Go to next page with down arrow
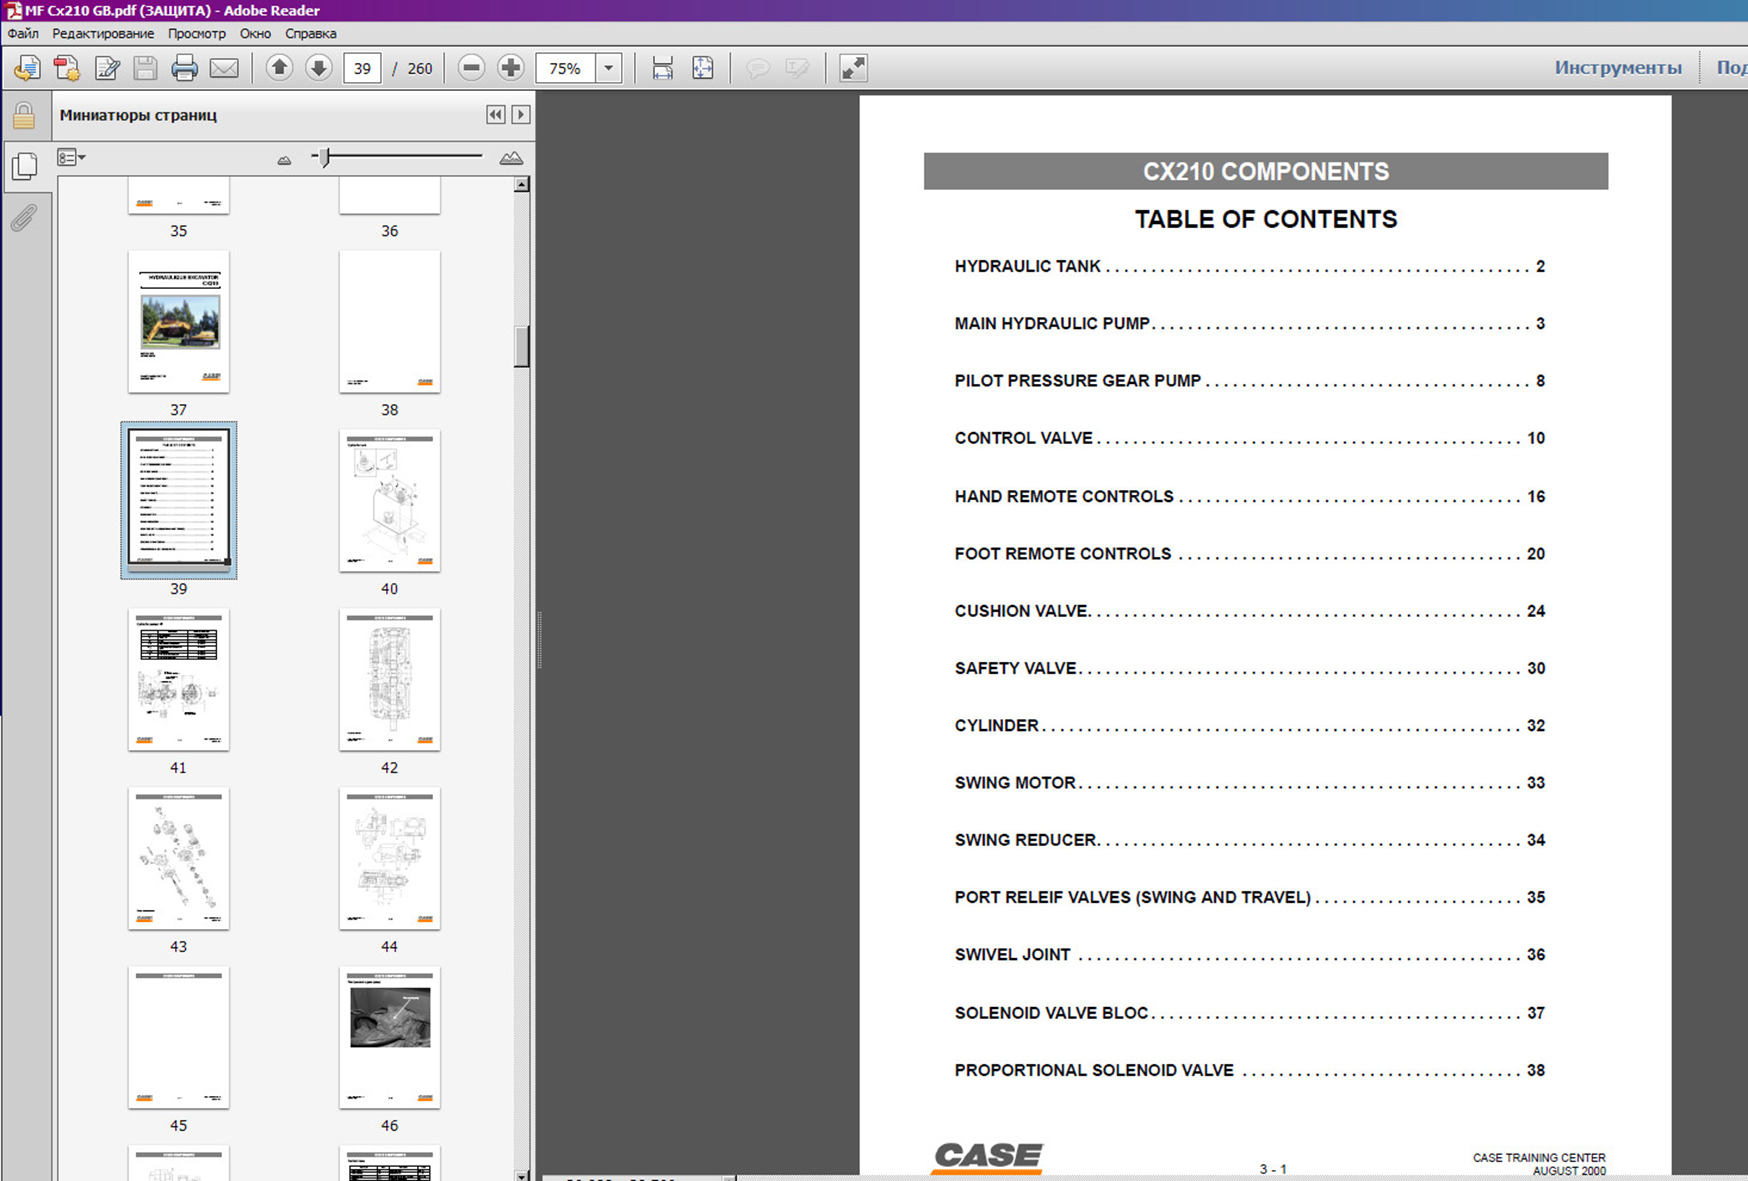This screenshot has height=1181, width=1748. tap(318, 68)
